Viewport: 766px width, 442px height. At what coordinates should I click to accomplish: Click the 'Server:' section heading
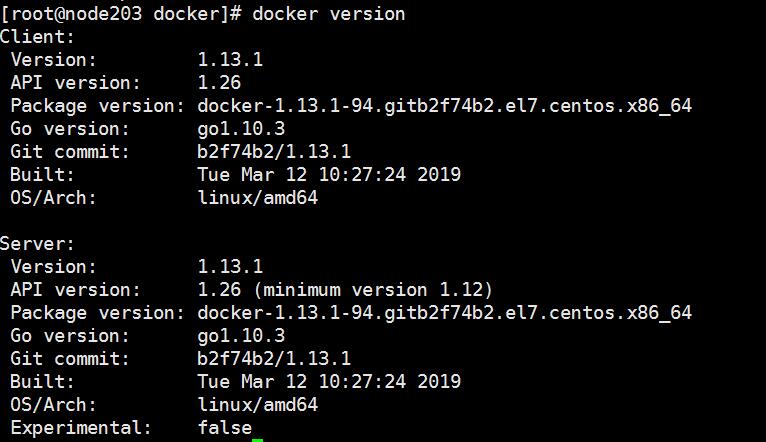click(x=38, y=243)
